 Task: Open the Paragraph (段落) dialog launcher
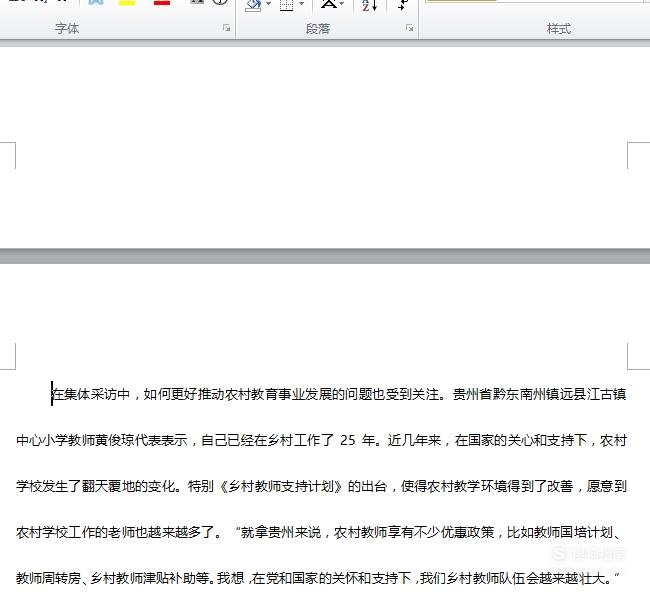[x=410, y=28]
